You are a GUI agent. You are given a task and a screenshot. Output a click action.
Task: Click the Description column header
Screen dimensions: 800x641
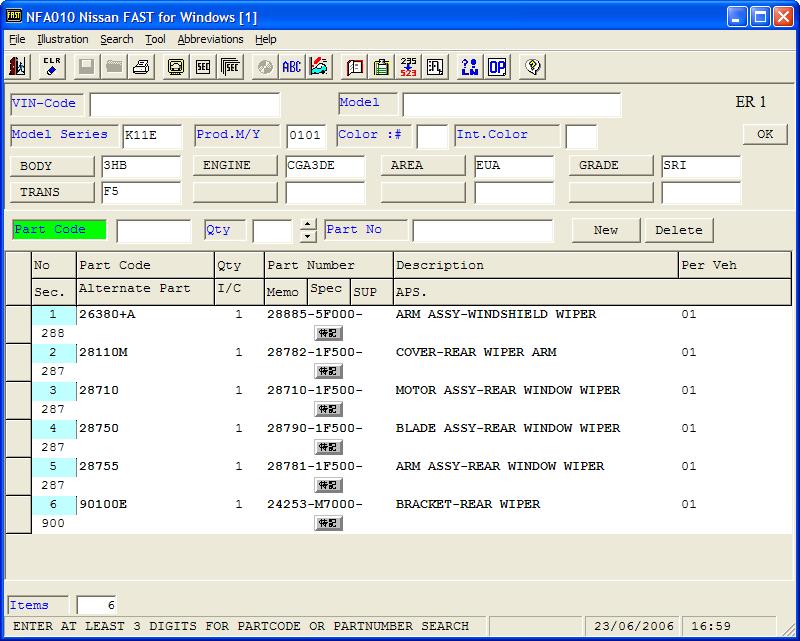(x=536, y=265)
